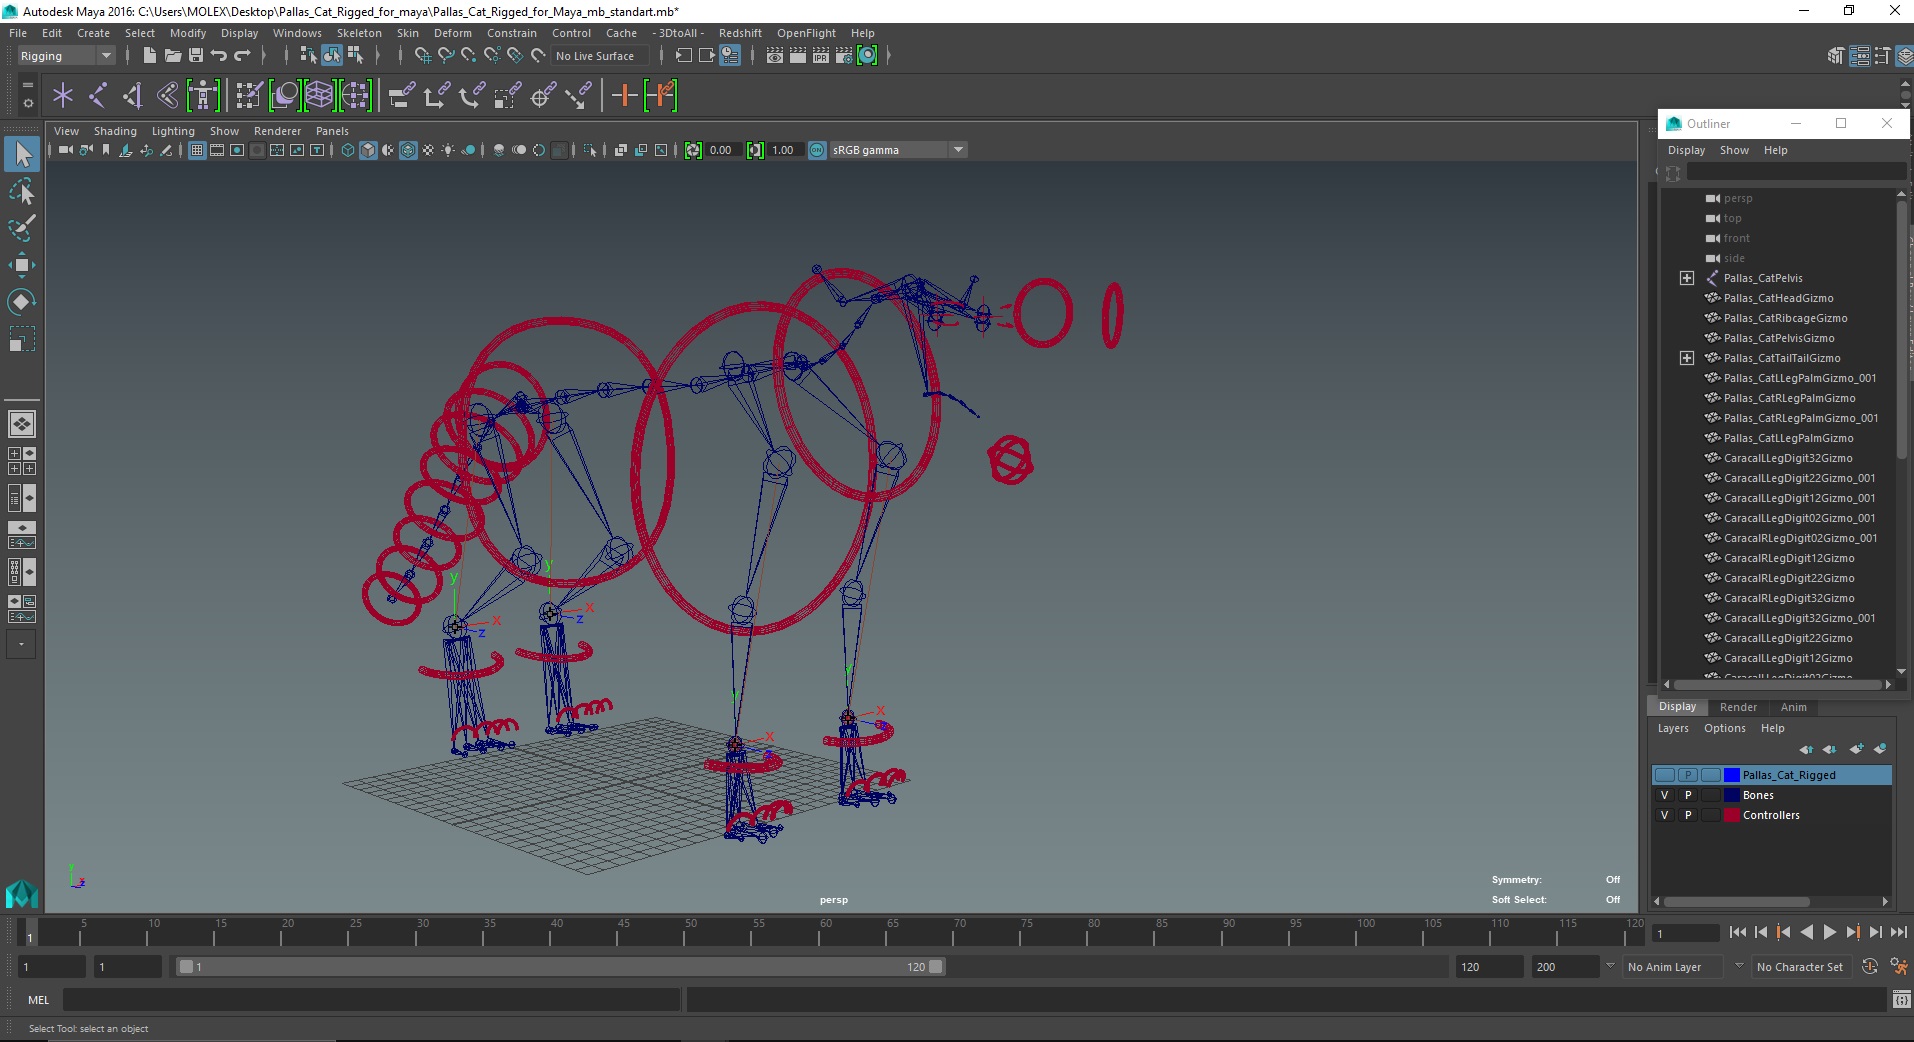The image size is (1914, 1042).
Task: Save the scene with the floppy icon
Action: click(196, 56)
